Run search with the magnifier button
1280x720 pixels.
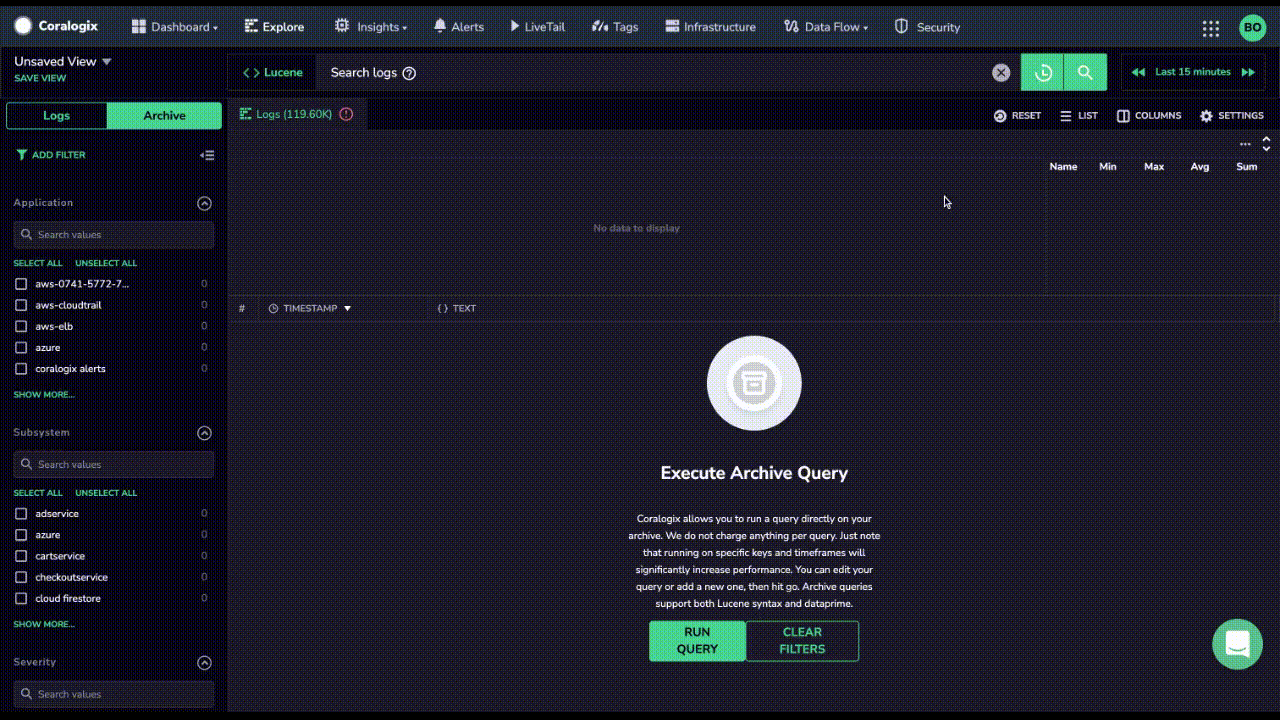click(x=1085, y=72)
